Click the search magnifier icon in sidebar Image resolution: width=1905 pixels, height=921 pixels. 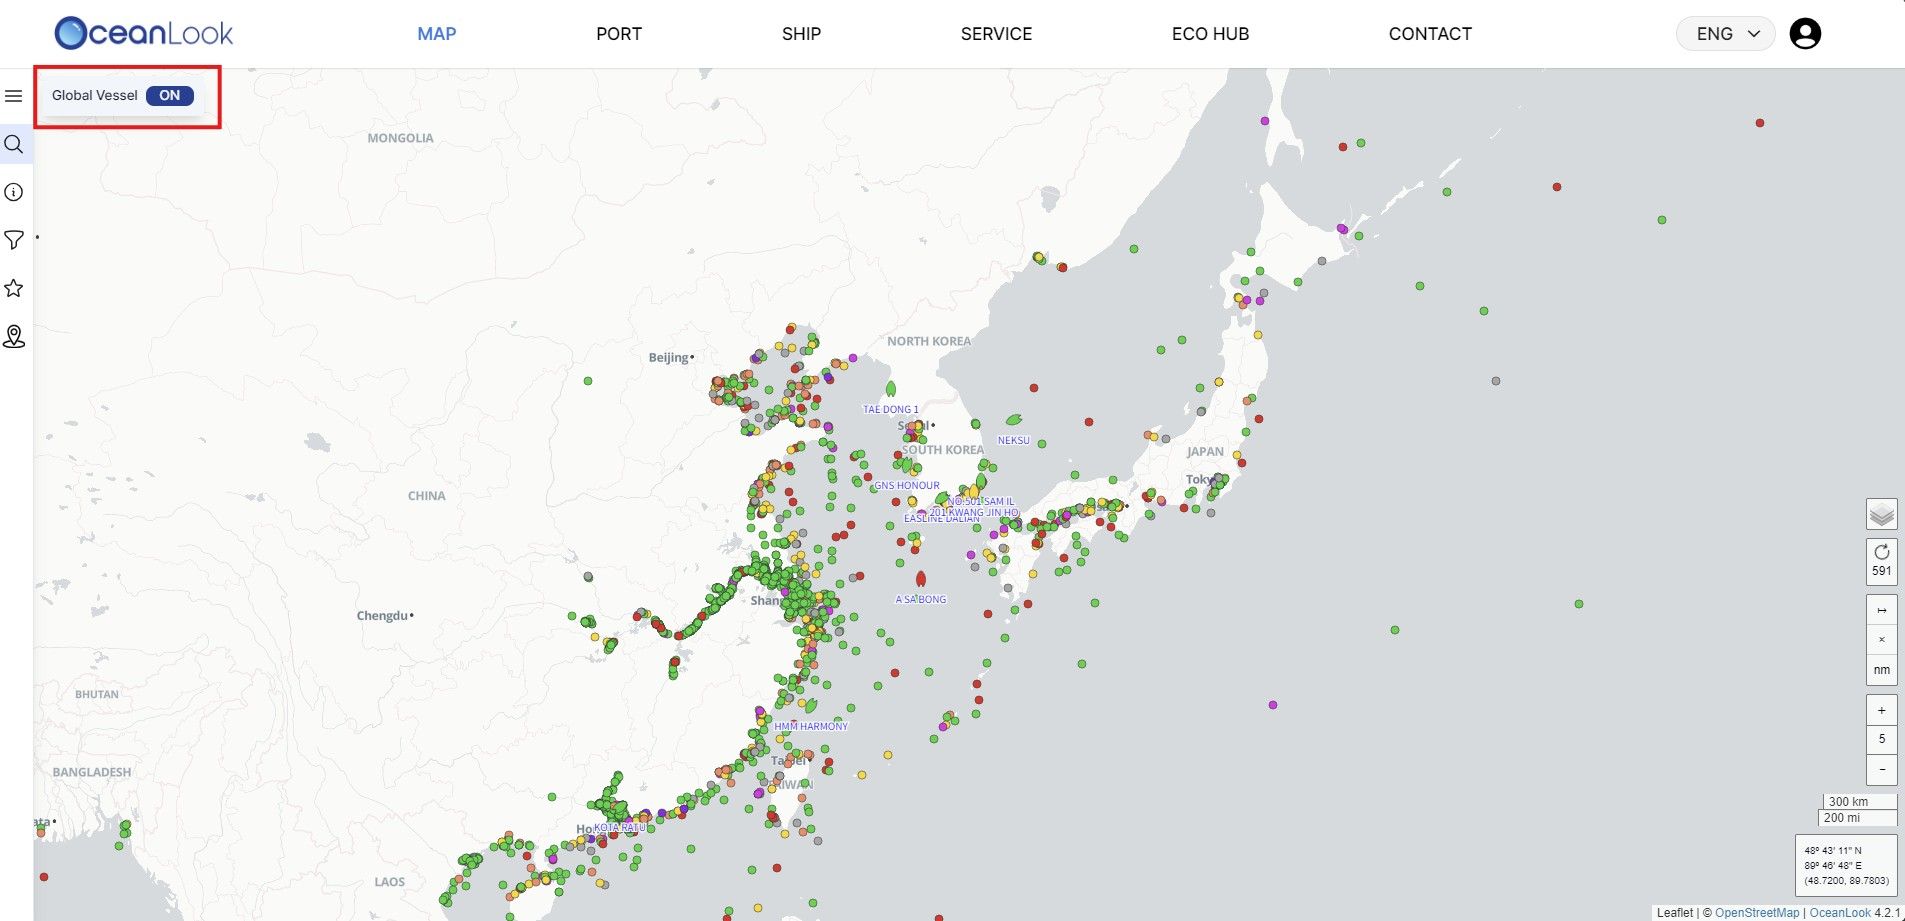[x=14, y=144]
